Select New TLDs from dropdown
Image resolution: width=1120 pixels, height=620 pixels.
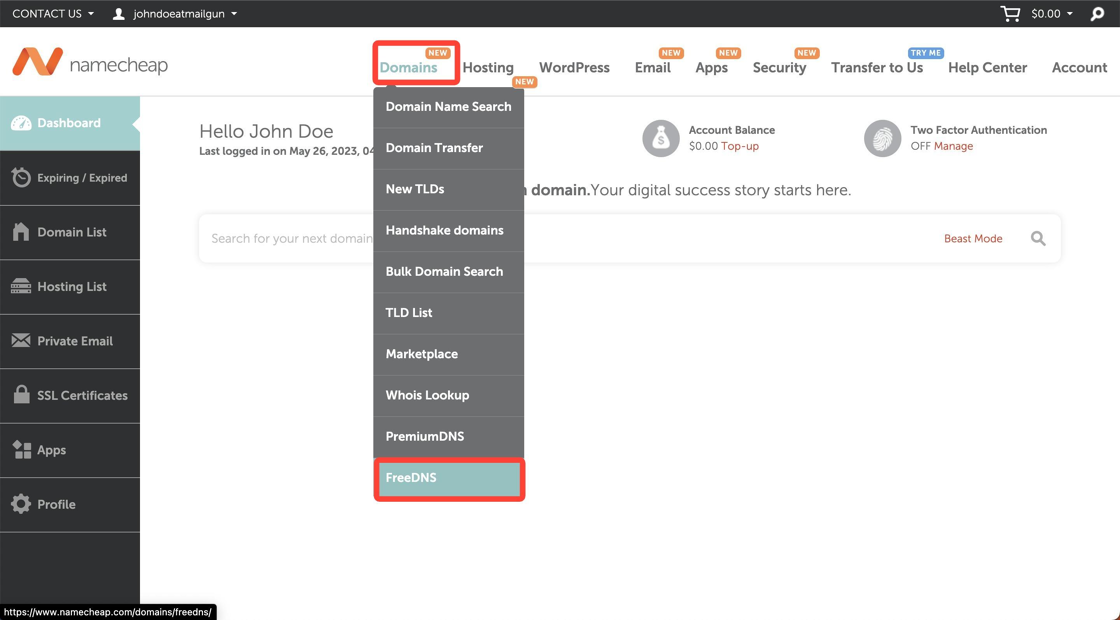[449, 190]
